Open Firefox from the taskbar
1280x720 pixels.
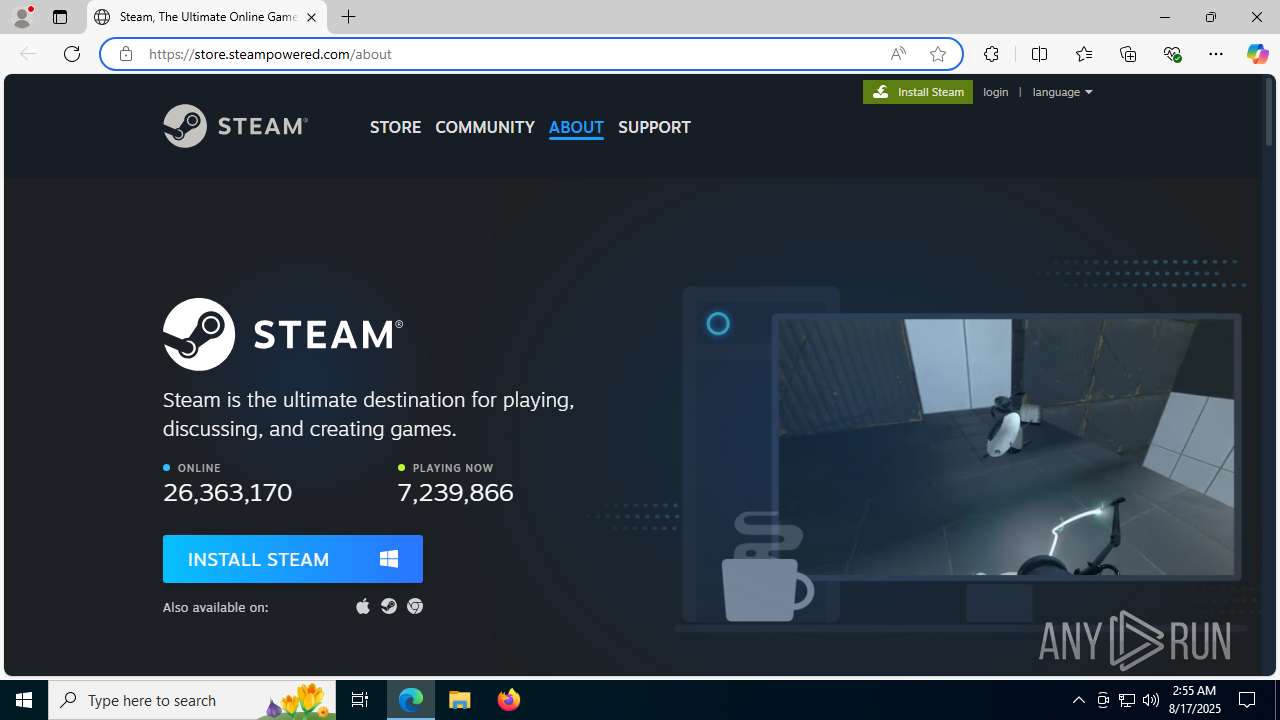(508, 700)
